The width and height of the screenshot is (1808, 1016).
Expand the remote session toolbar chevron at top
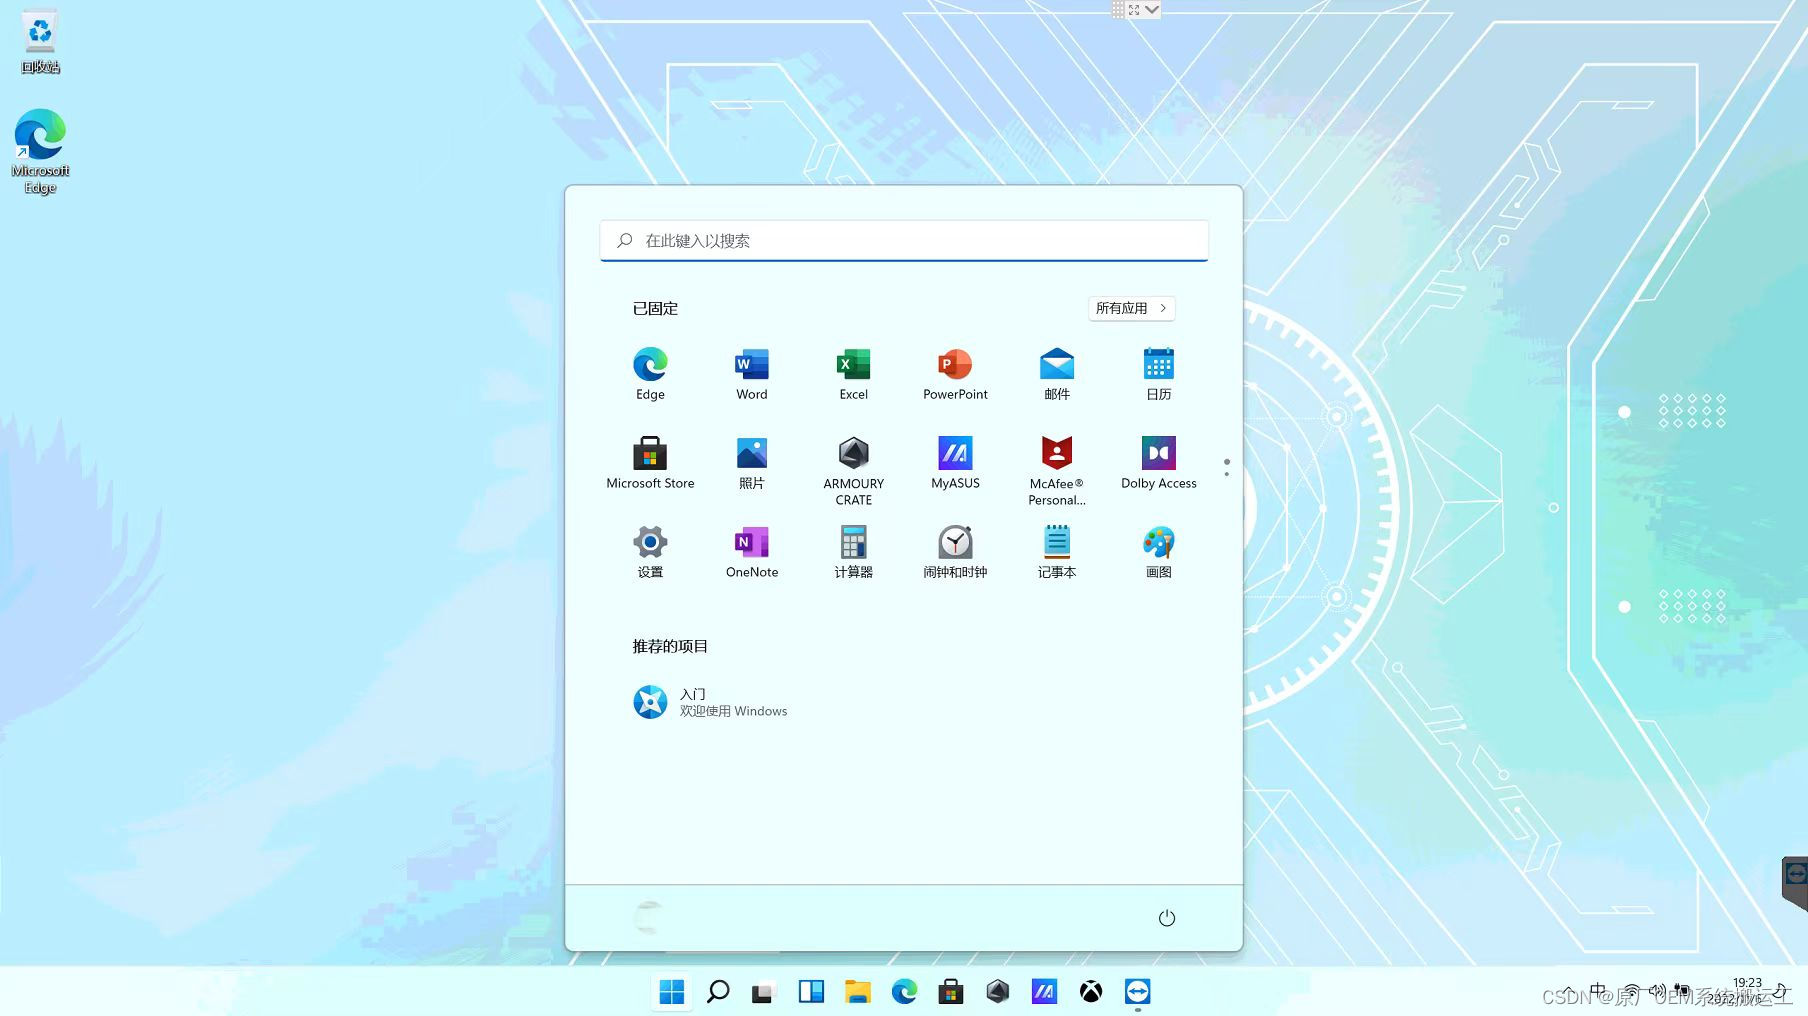1152,9
